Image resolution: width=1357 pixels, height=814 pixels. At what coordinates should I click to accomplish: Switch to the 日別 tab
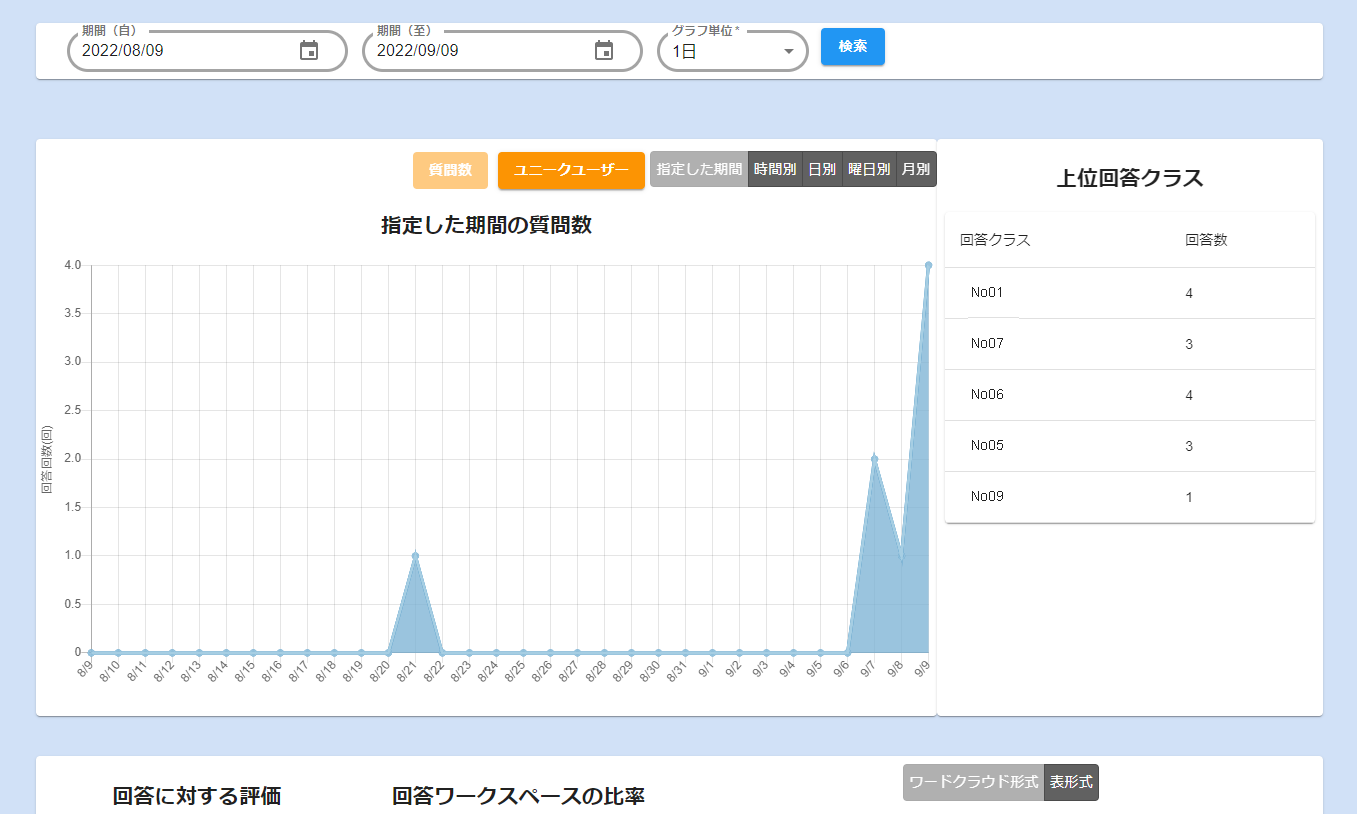pos(822,169)
